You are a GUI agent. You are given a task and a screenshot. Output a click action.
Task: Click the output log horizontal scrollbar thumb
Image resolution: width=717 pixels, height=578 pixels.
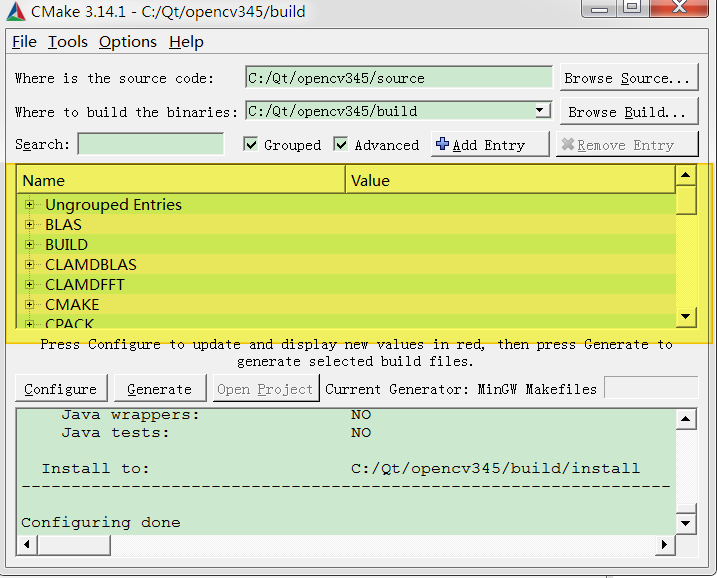74,545
